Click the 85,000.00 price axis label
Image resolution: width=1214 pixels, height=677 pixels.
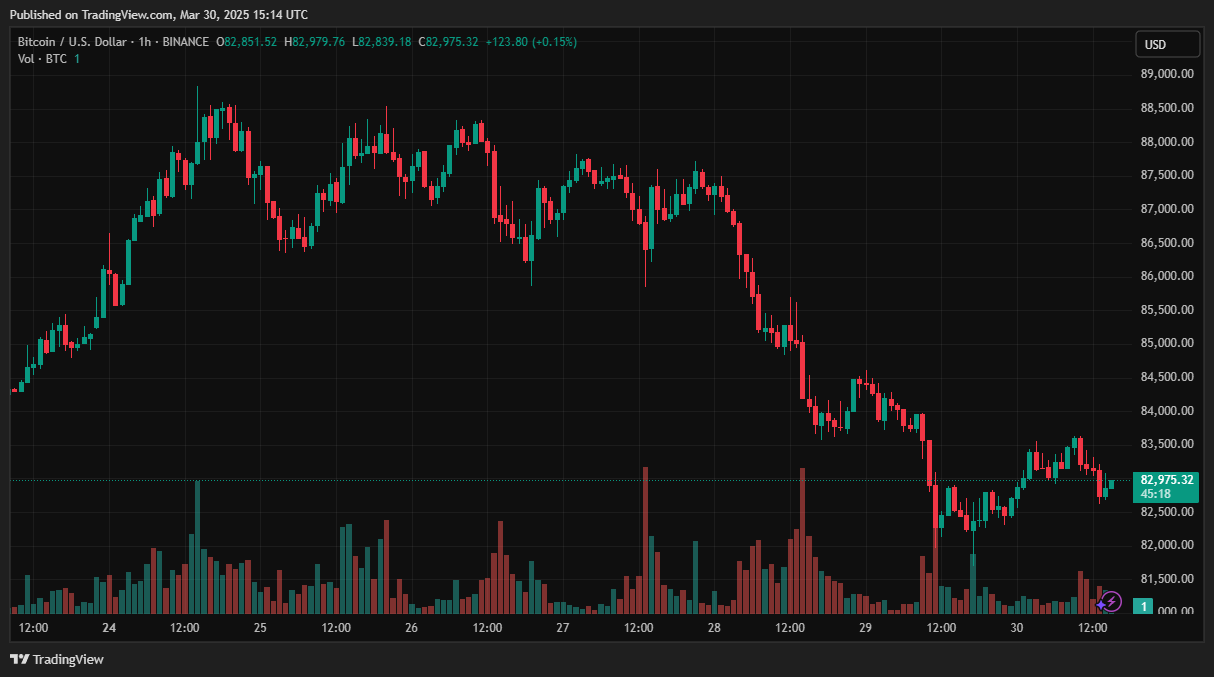click(x=1166, y=343)
